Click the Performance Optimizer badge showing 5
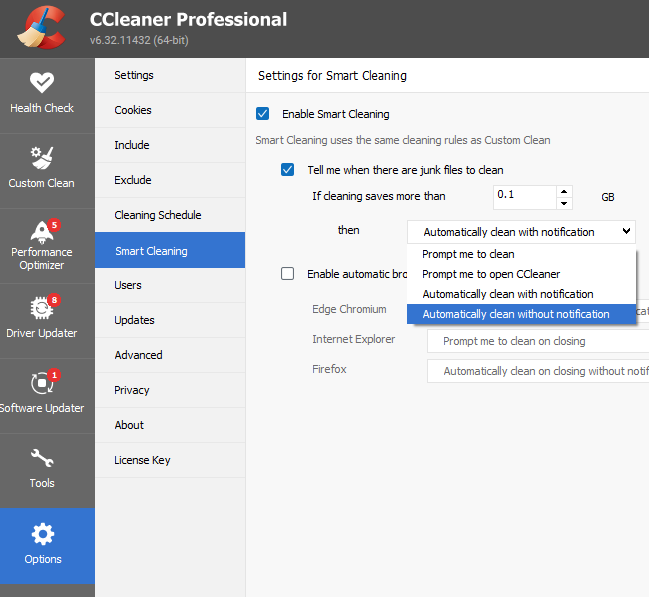The height and width of the screenshot is (597, 649). tap(54, 225)
